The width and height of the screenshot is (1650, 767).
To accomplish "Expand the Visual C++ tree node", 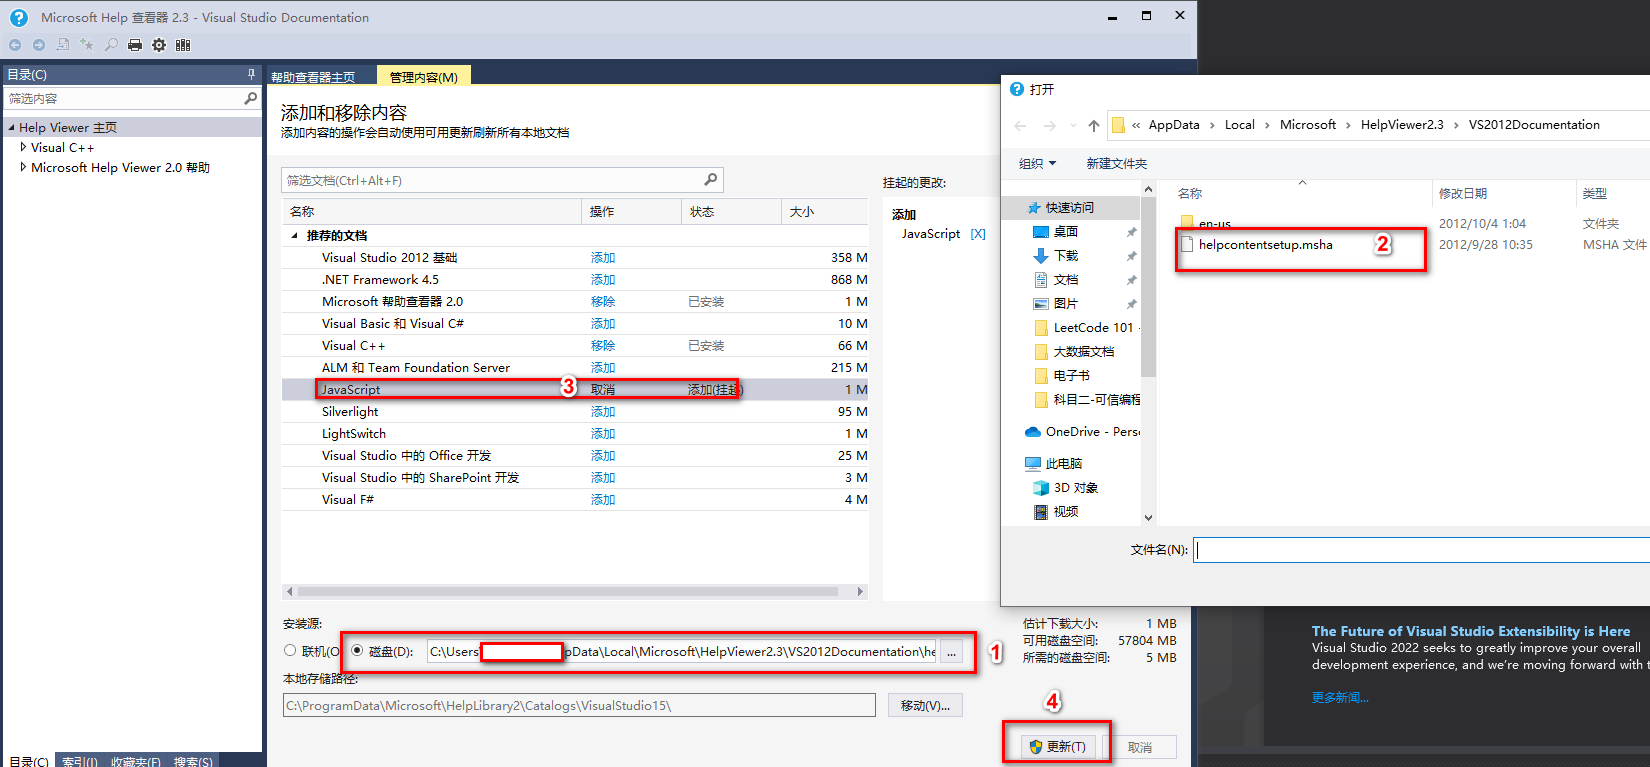I will (x=23, y=147).
